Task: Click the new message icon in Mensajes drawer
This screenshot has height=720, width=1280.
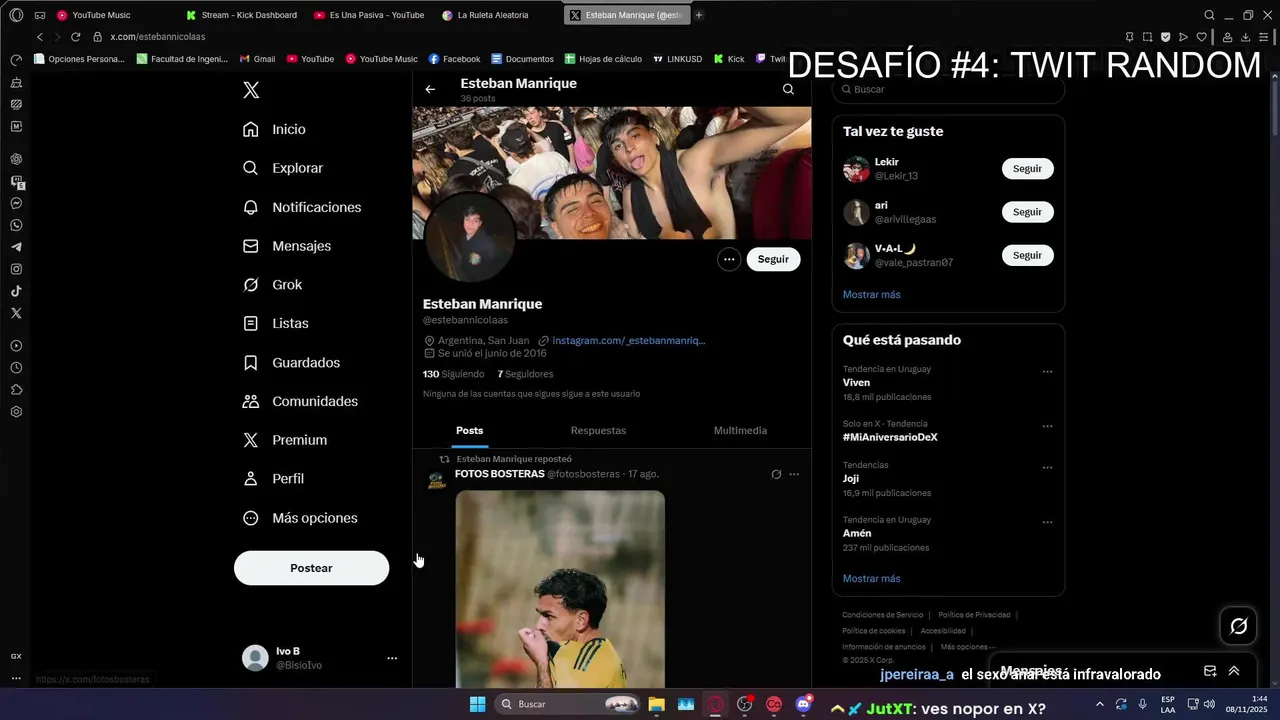Action: (1210, 671)
